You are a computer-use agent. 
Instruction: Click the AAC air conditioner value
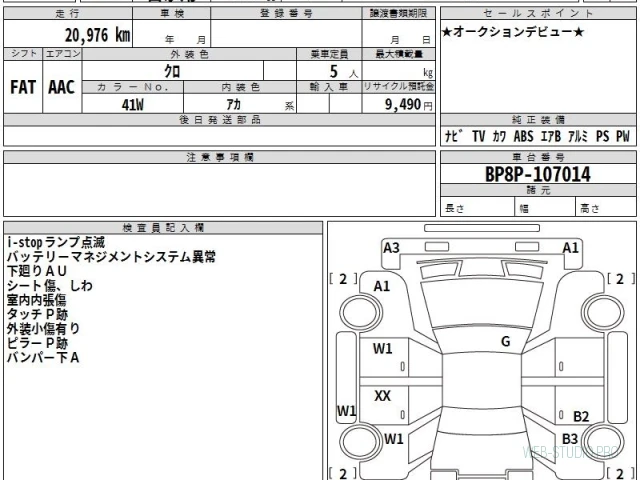pyautogui.click(x=62, y=87)
